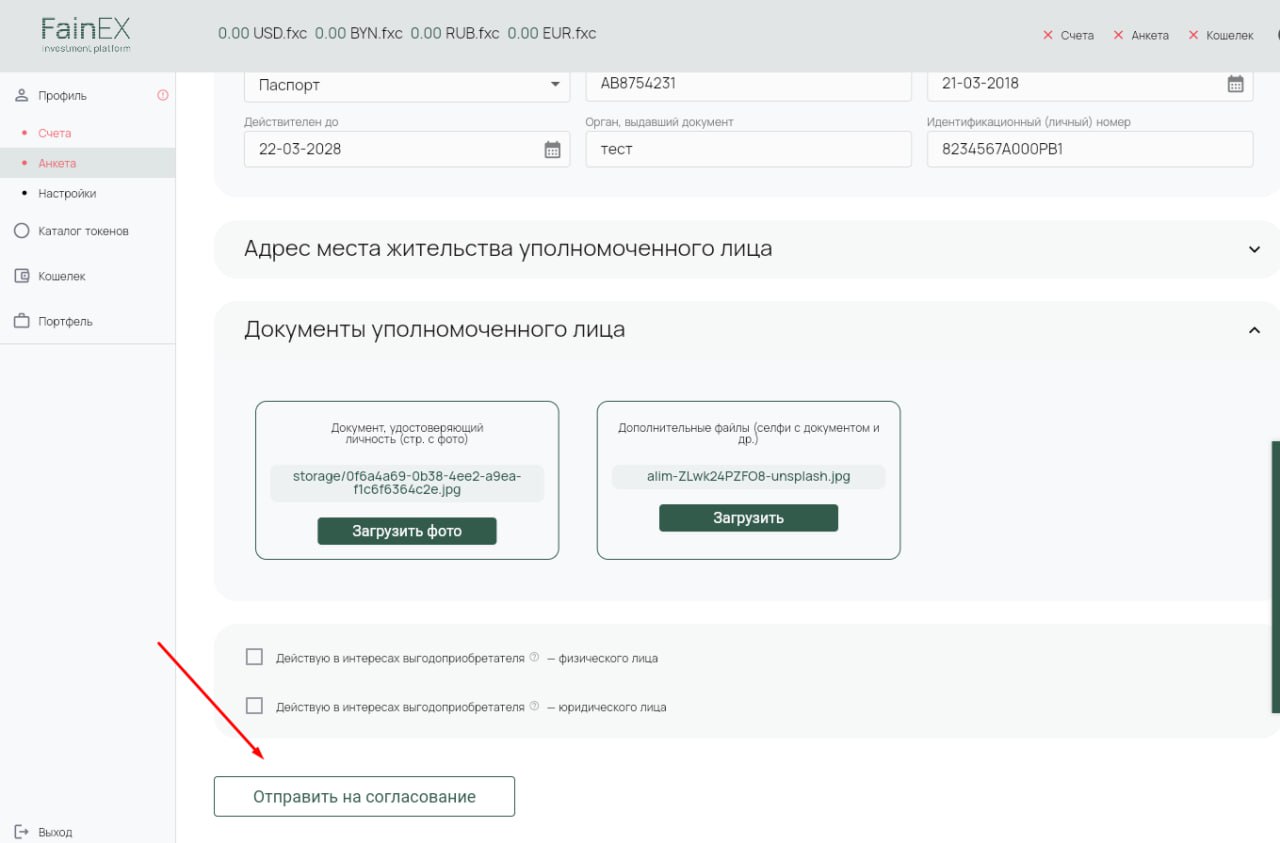Check beneficiary физического лица checkbox
Image resolution: width=1280 pixels, height=843 pixels.
254,657
